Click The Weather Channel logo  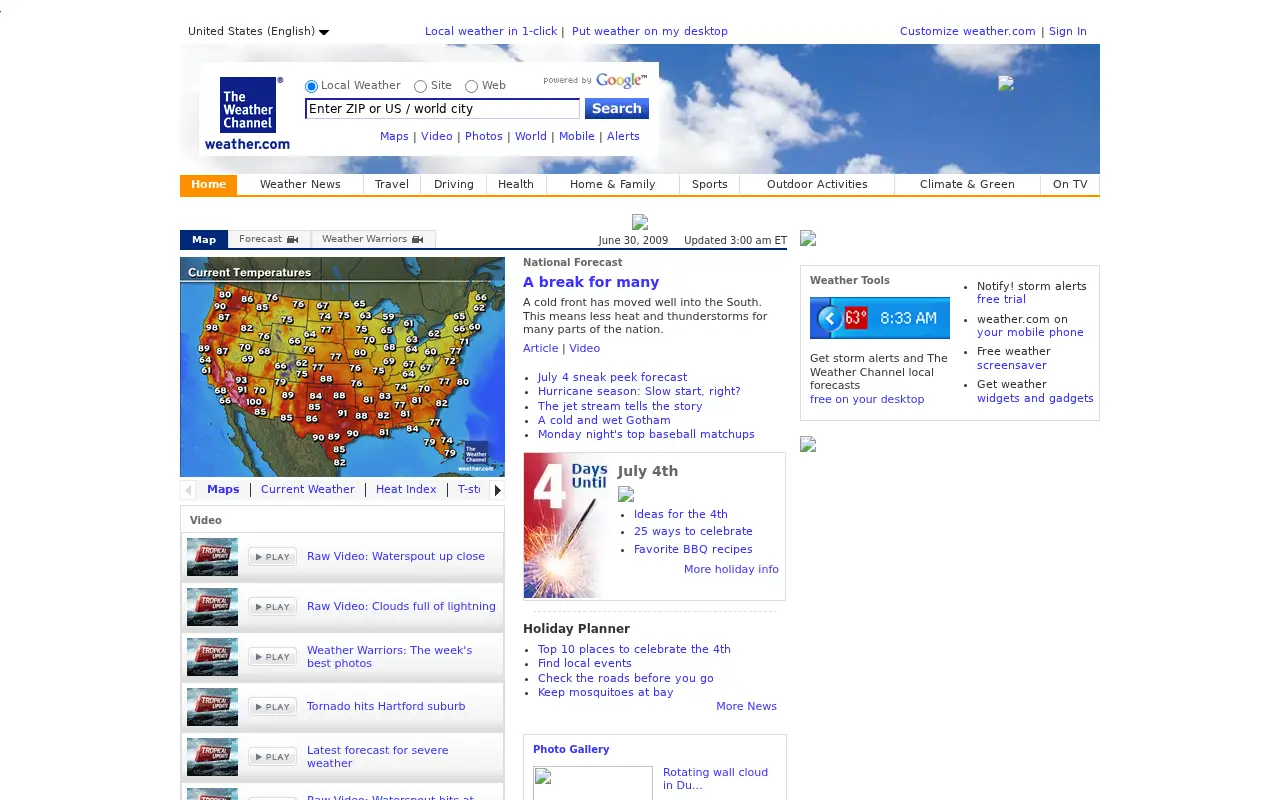247,113
